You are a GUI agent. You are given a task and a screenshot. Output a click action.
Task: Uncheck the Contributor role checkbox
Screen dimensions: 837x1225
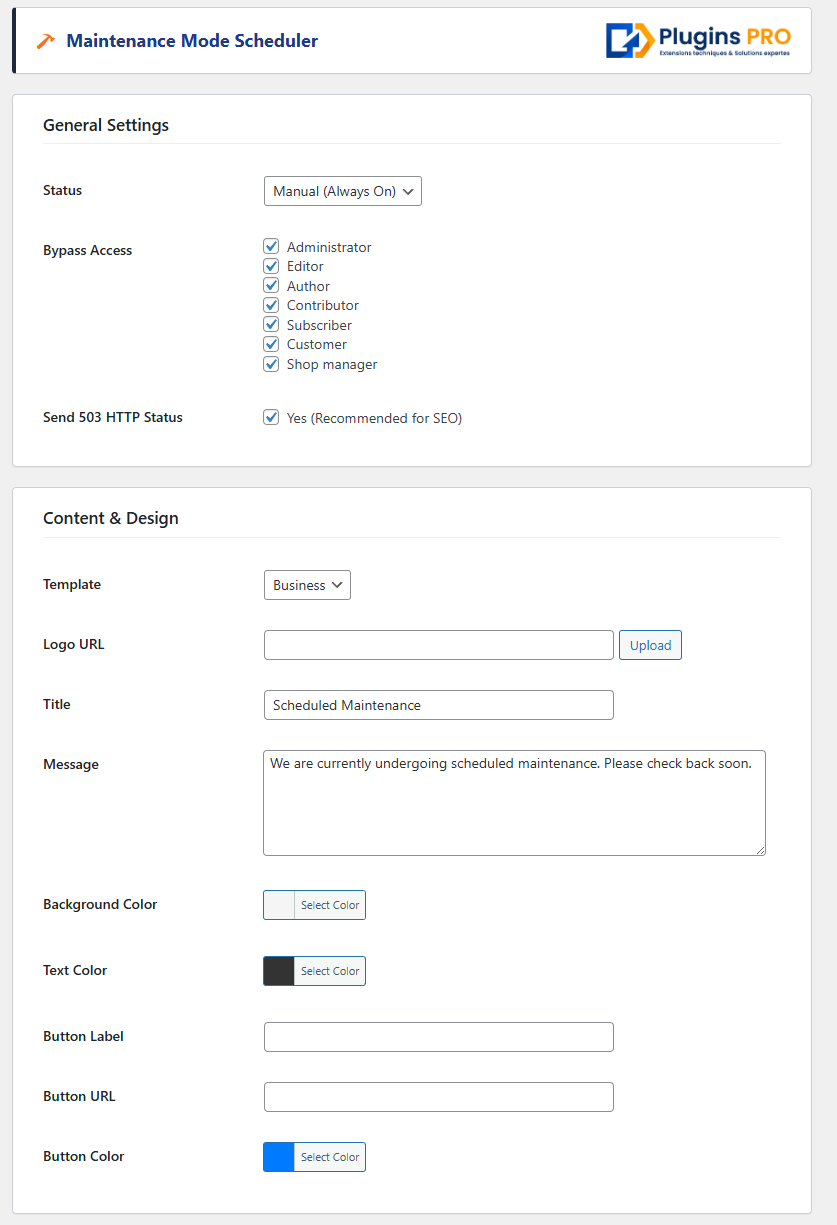(x=271, y=305)
